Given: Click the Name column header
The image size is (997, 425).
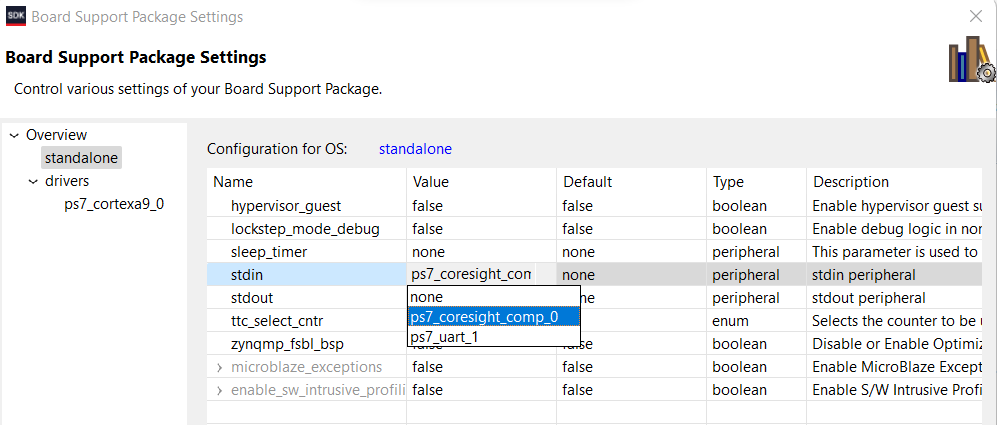Looking at the screenshot, I should pyautogui.click(x=234, y=182).
